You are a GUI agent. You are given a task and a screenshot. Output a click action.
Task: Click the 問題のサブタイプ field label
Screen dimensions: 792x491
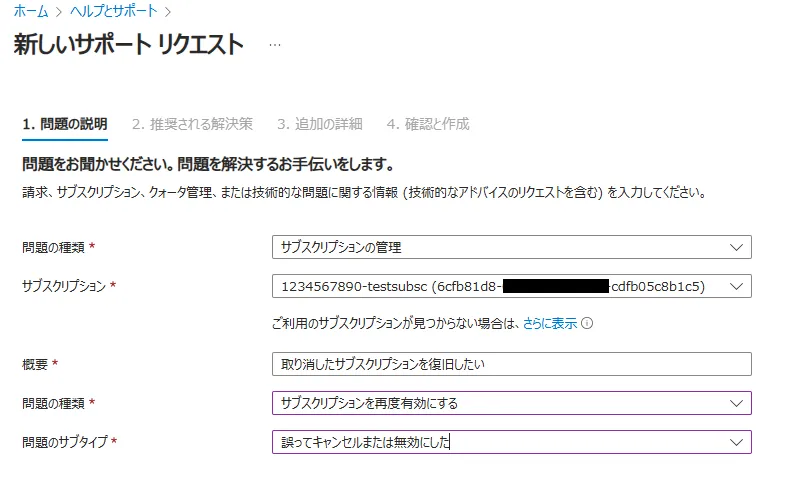(x=63, y=442)
